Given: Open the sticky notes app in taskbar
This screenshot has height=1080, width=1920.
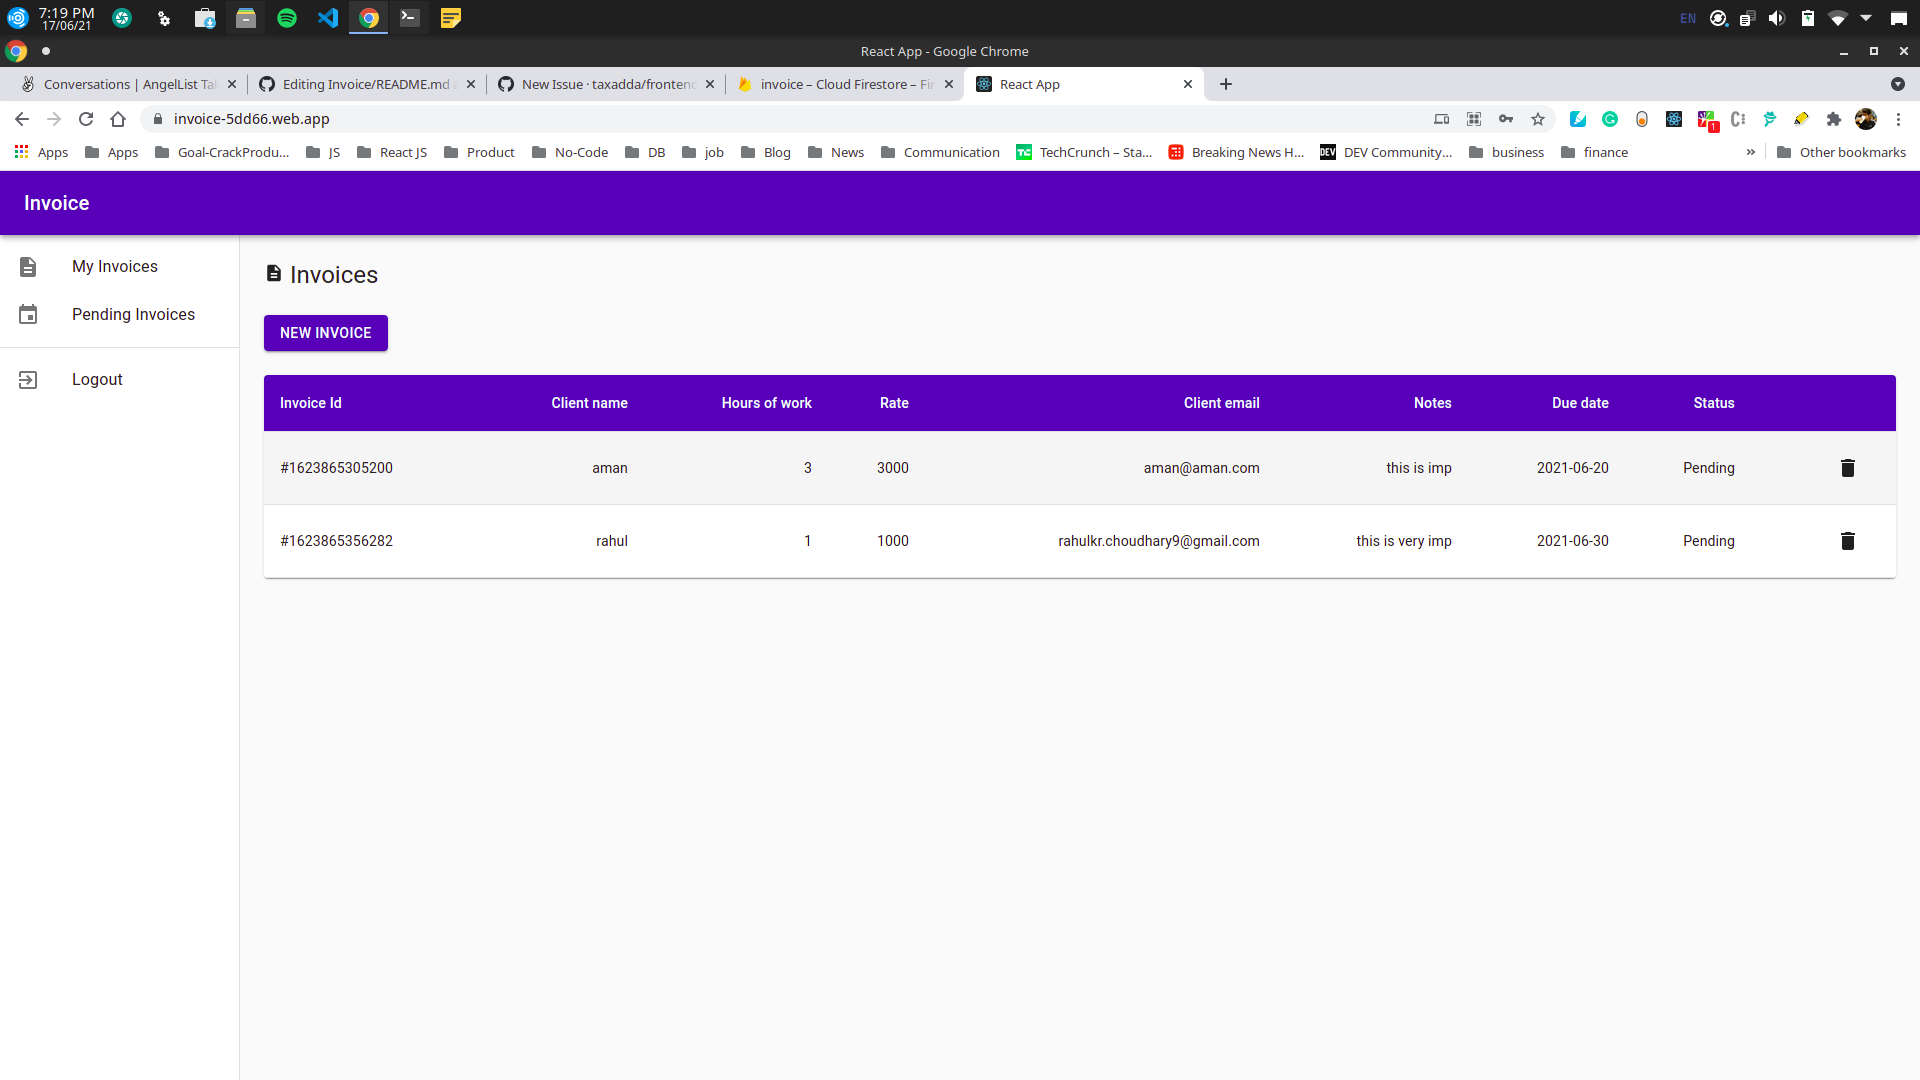Looking at the screenshot, I should [451, 18].
